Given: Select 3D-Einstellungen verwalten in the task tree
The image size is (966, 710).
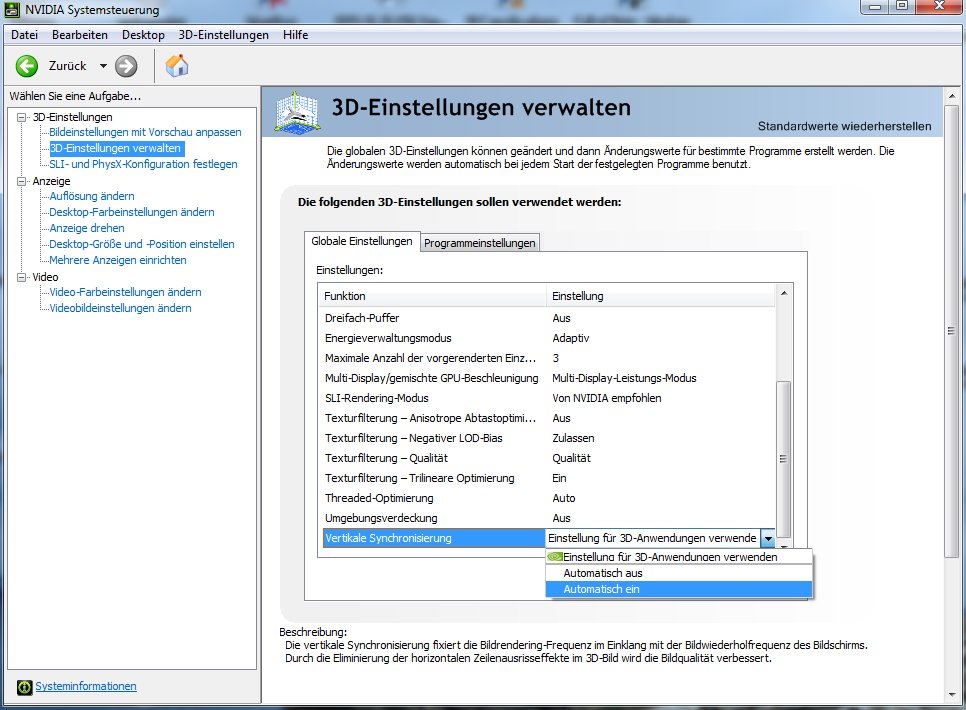Looking at the screenshot, I should click(115, 148).
